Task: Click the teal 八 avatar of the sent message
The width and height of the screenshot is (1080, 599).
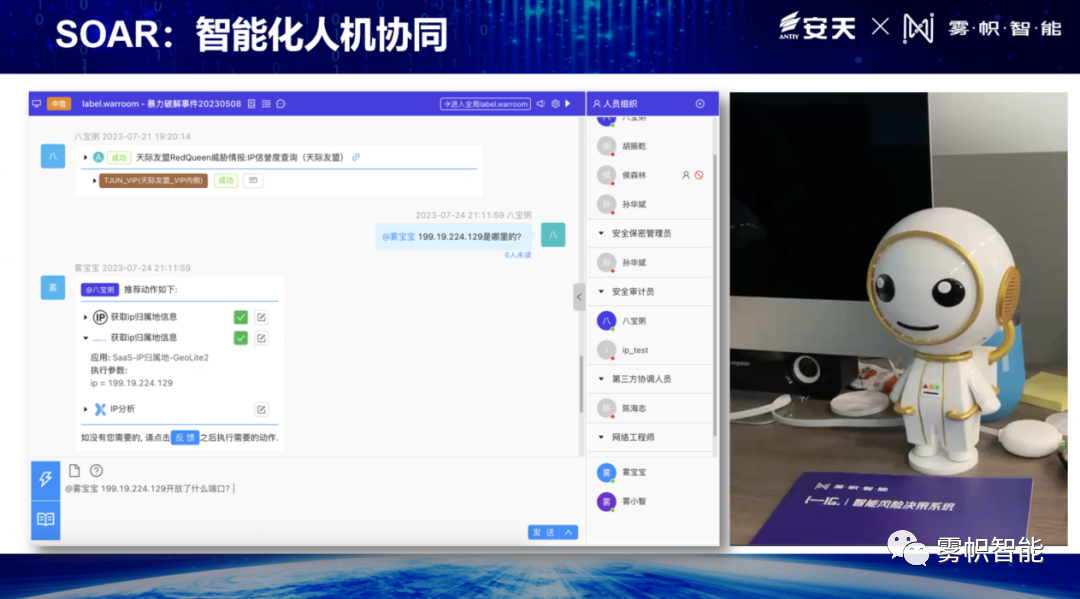Action: [553, 235]
